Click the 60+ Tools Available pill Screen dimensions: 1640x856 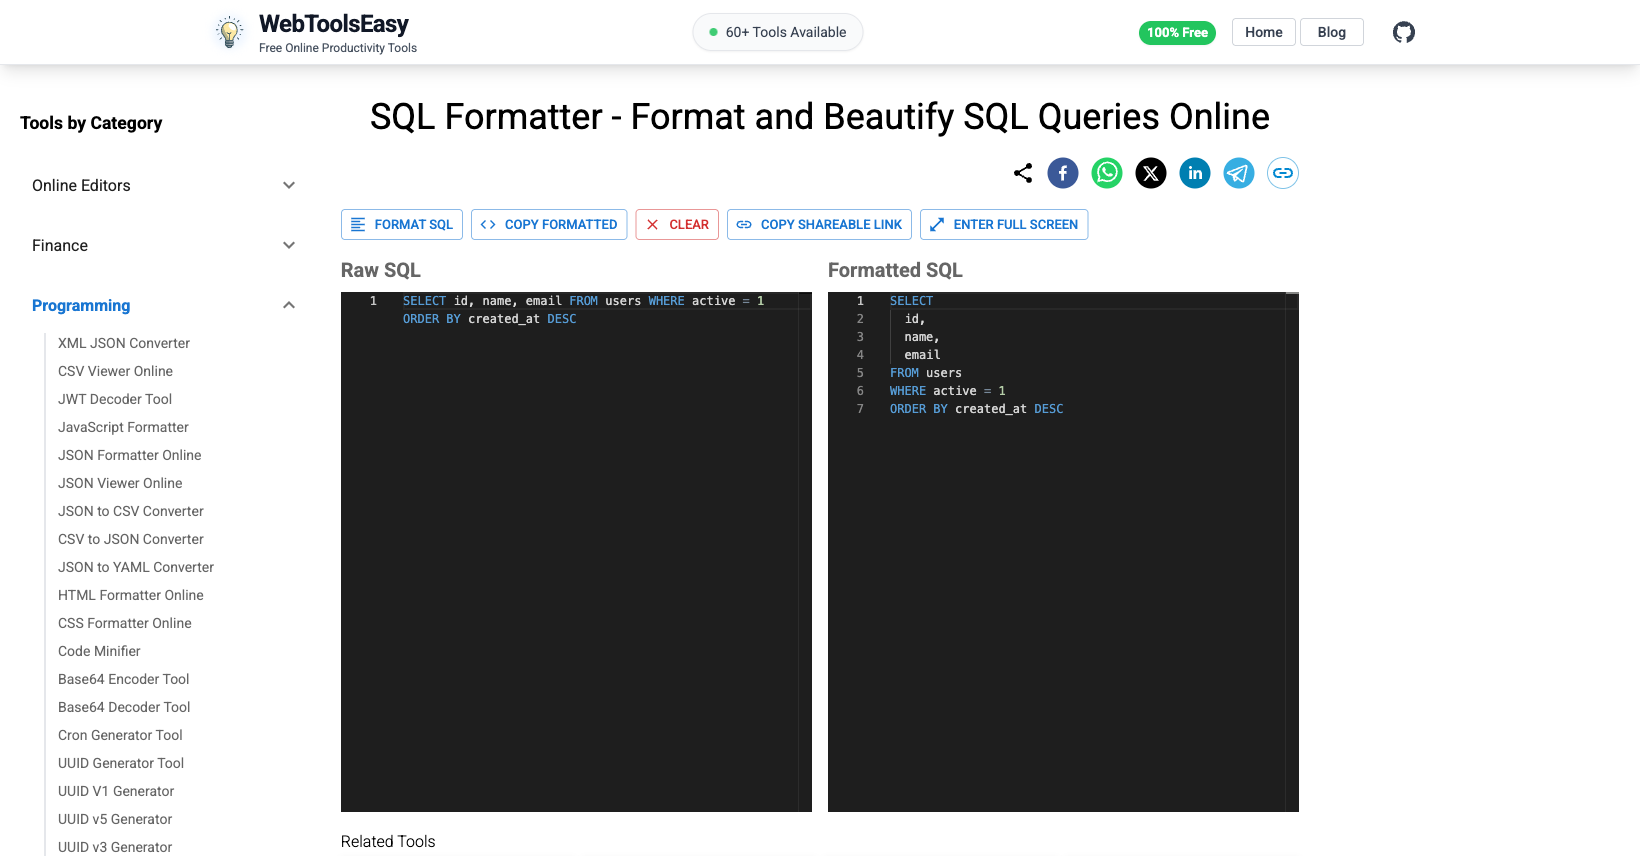point(778,32)
